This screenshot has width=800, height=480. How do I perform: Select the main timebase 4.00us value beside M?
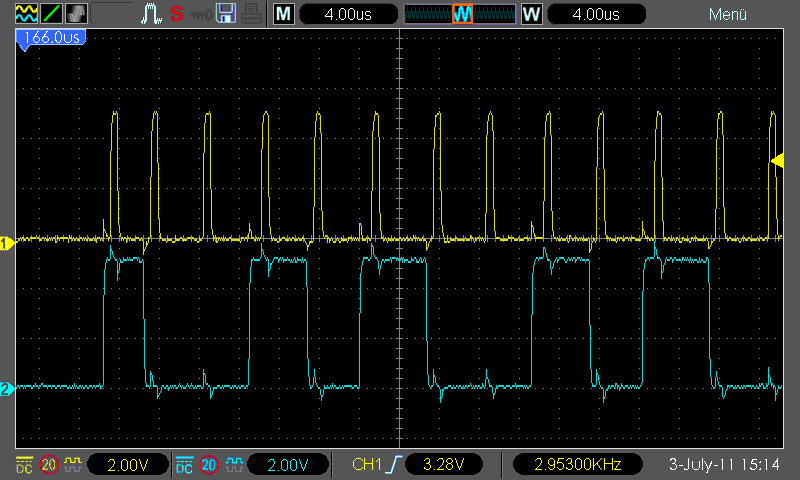coord(348,14)
